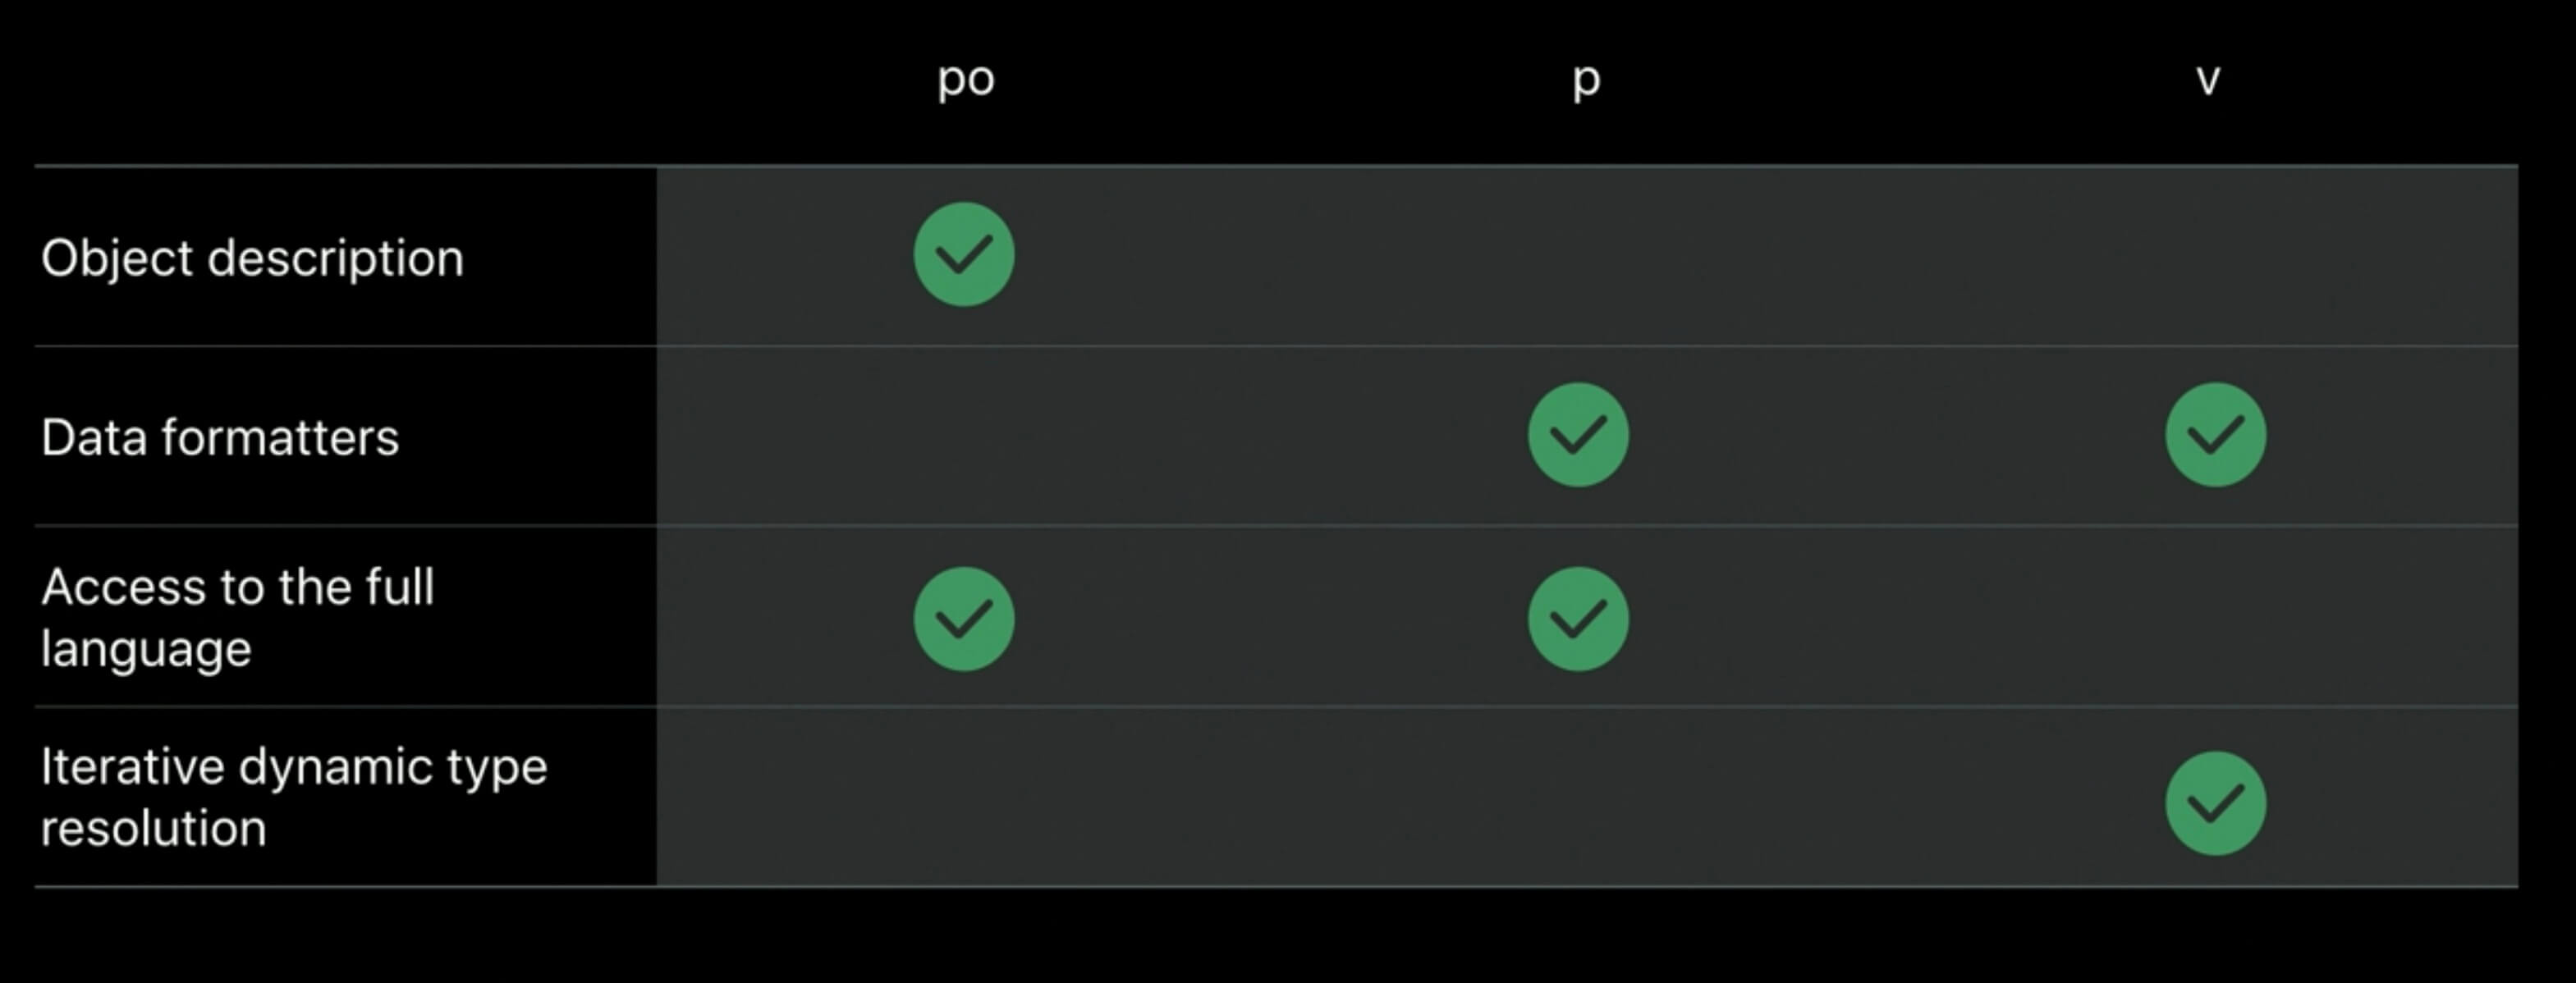Click p checkmark for Access to full language

coord(1578,619)
